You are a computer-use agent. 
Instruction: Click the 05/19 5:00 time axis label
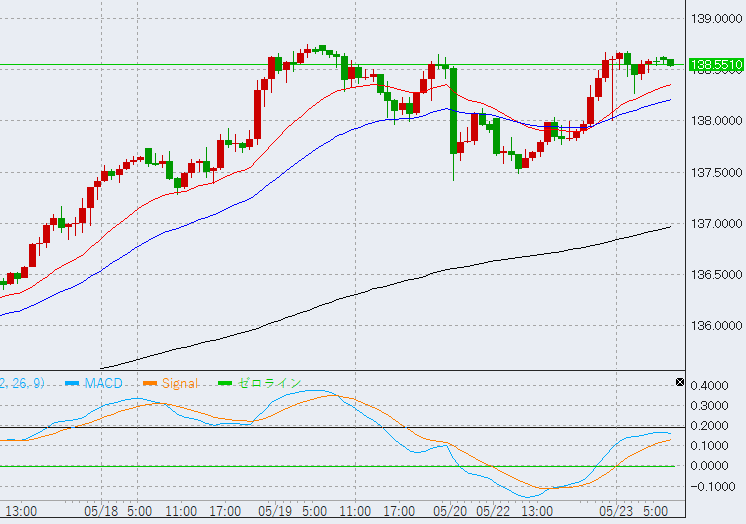coord(294,510)
